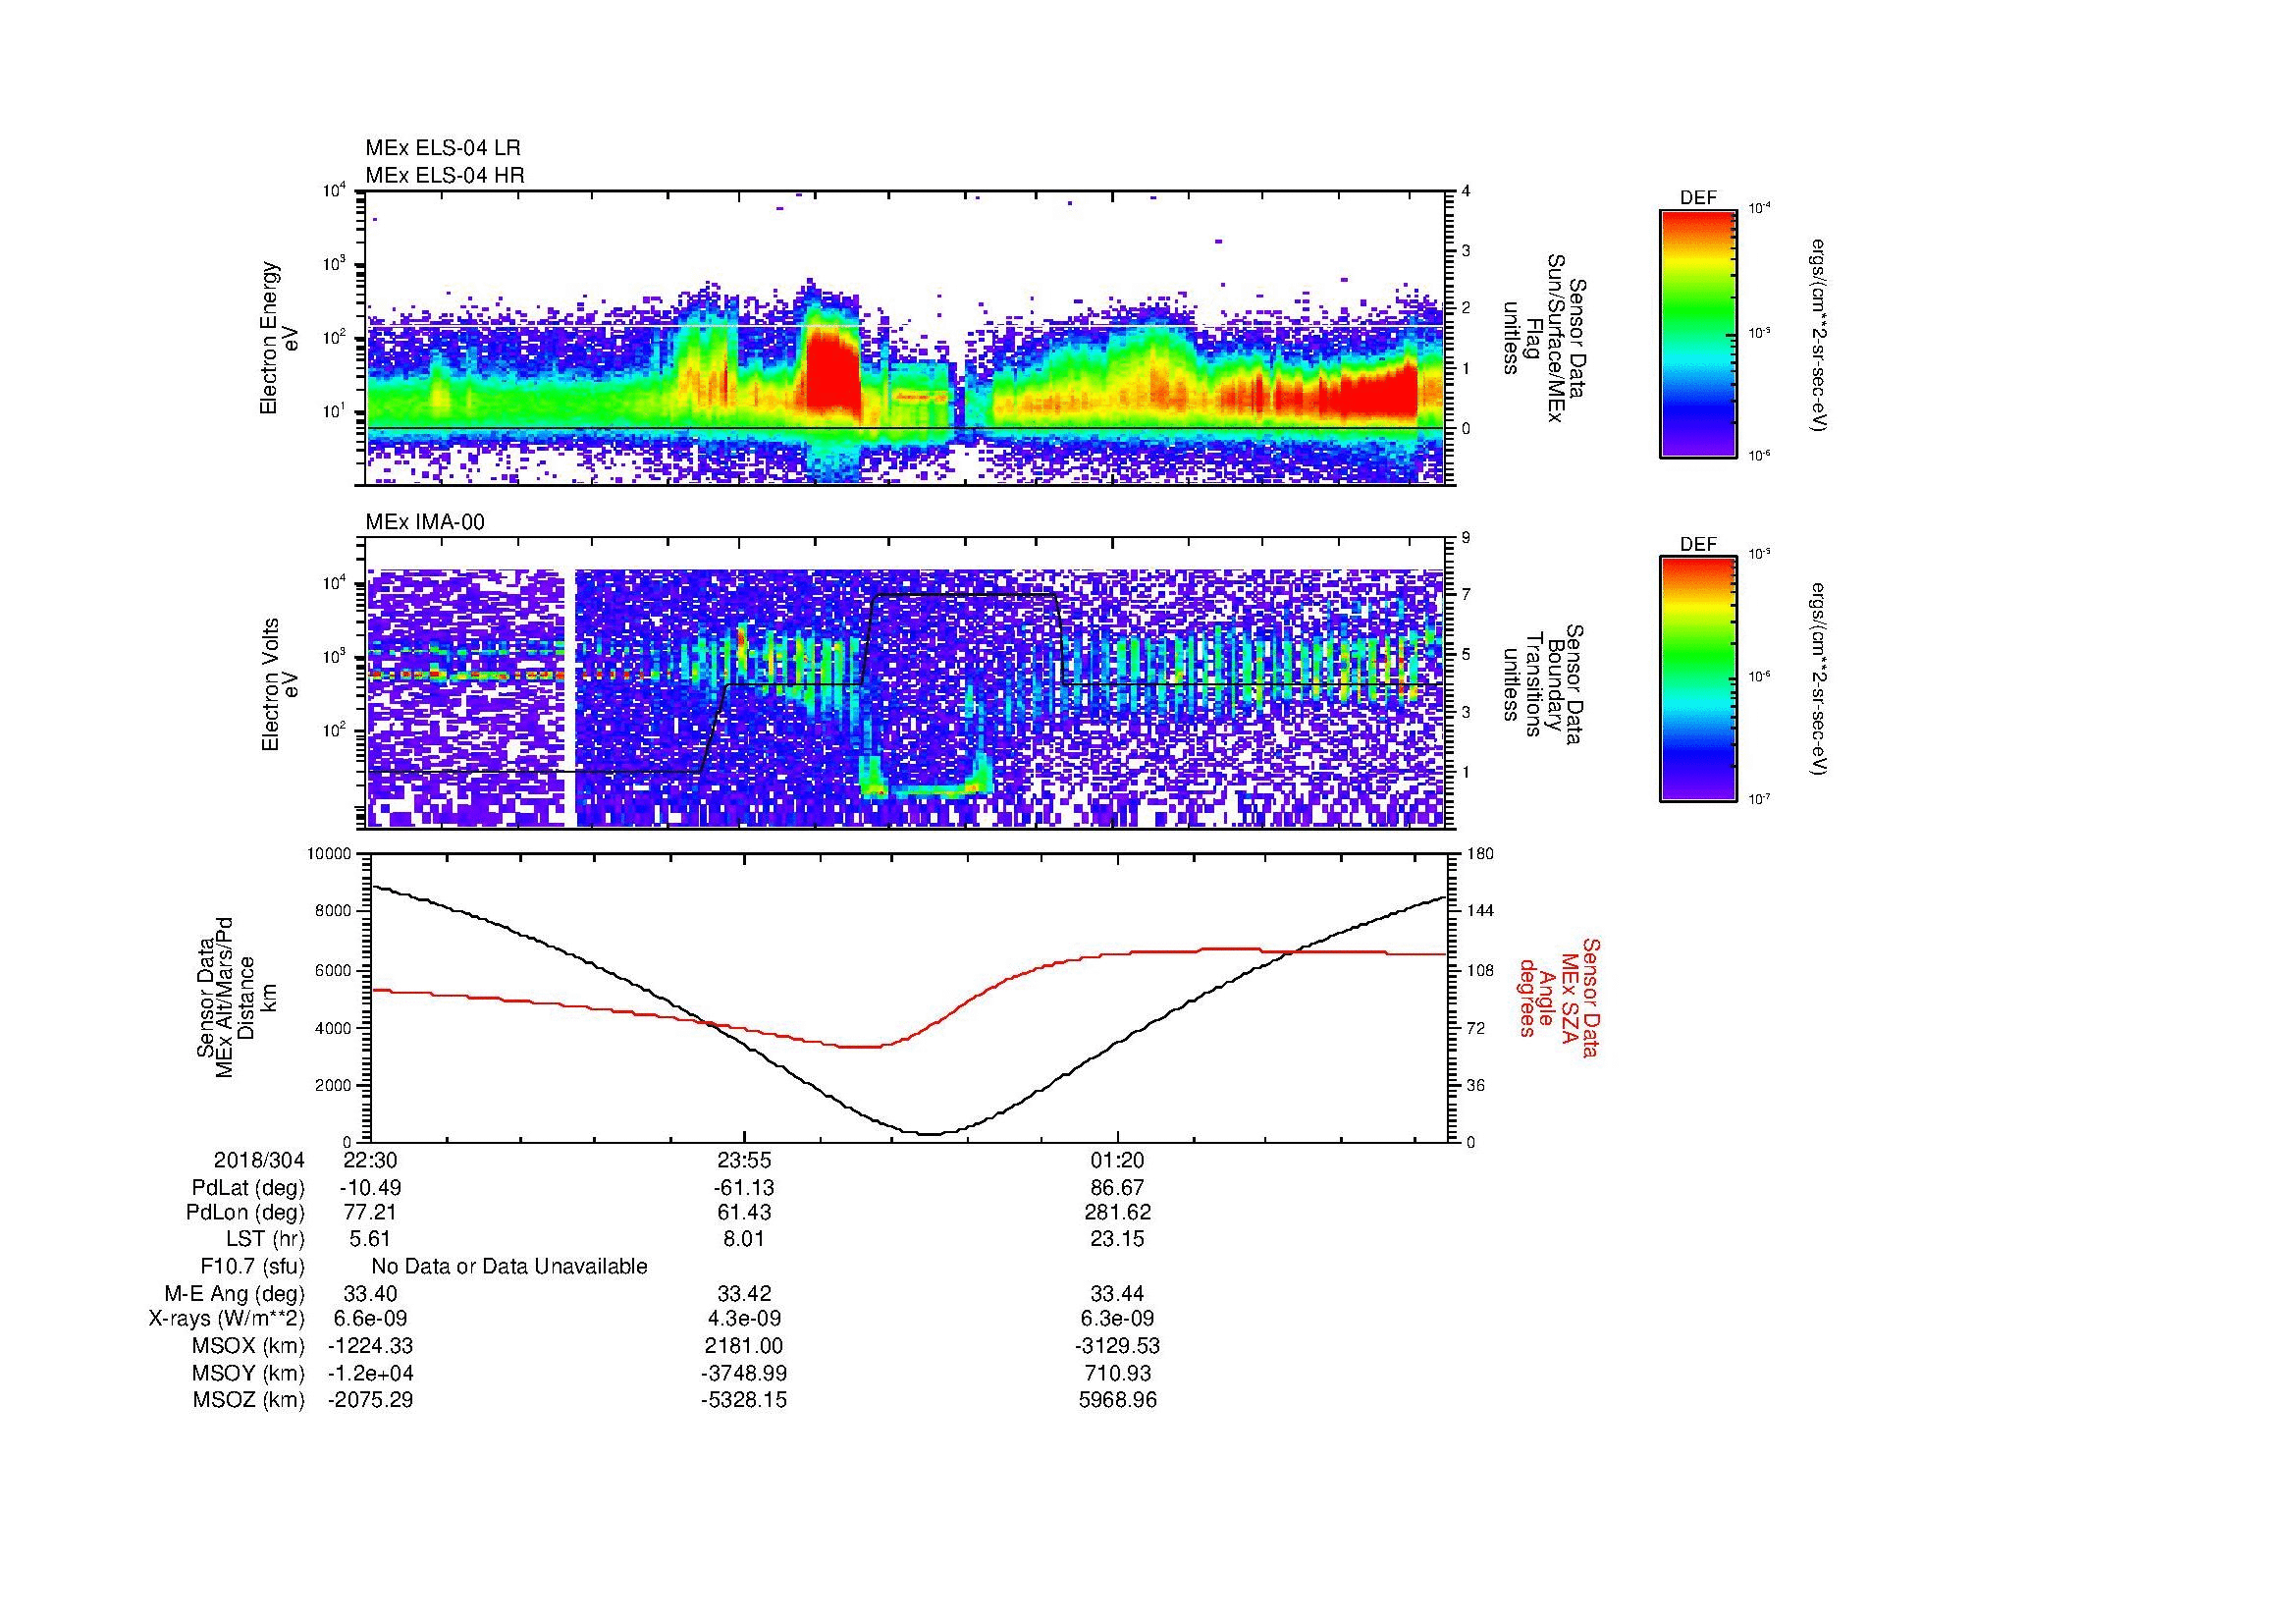Click the top DEF color bar

click(x=1698, y=333)
